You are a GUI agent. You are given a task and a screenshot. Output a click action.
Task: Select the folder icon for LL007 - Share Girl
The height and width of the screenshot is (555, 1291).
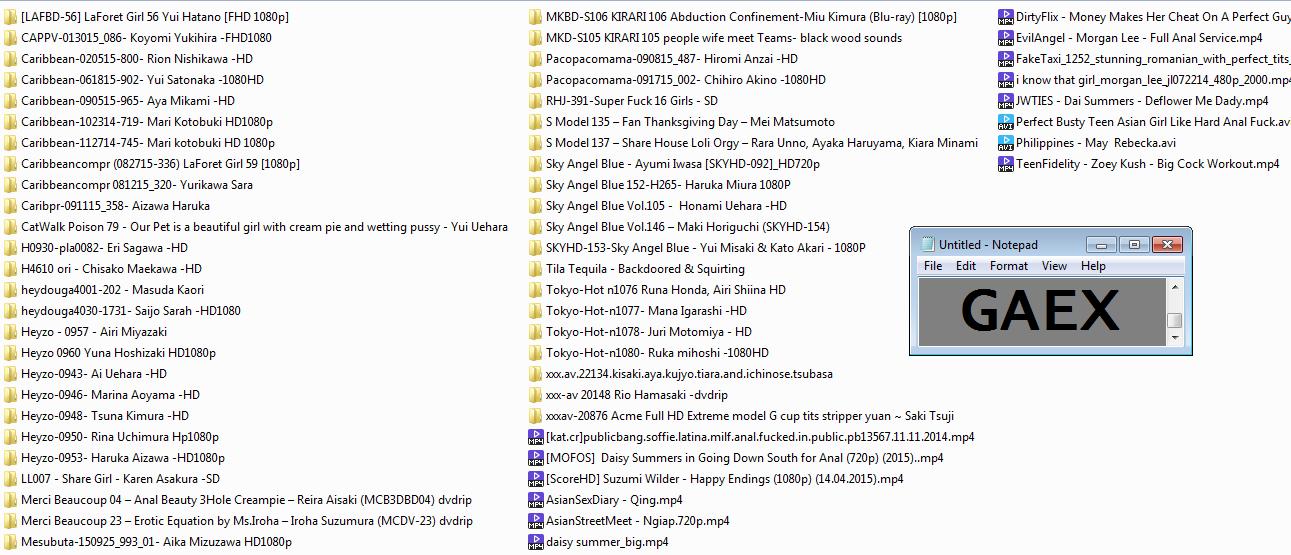(10, 479)
